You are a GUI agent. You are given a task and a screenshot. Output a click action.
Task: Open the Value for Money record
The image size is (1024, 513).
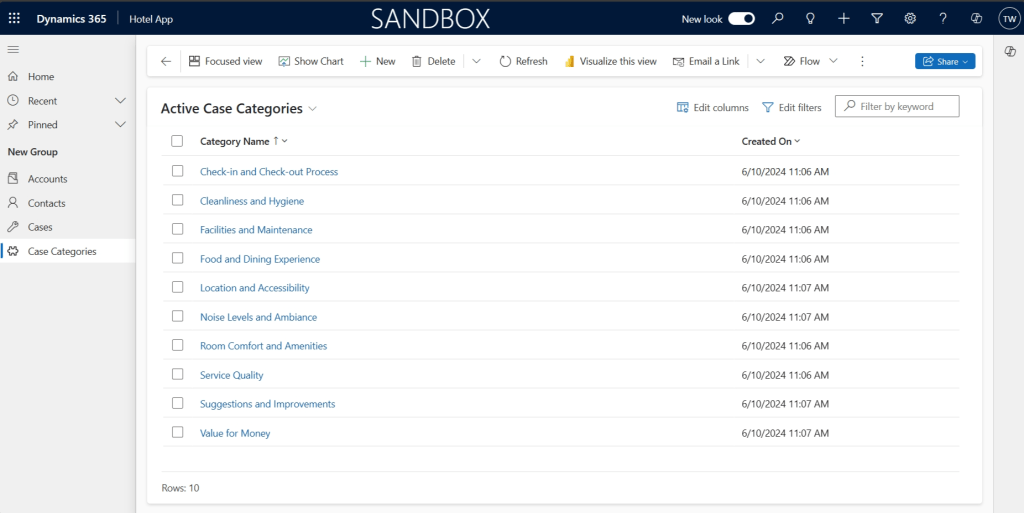[235, 433]
